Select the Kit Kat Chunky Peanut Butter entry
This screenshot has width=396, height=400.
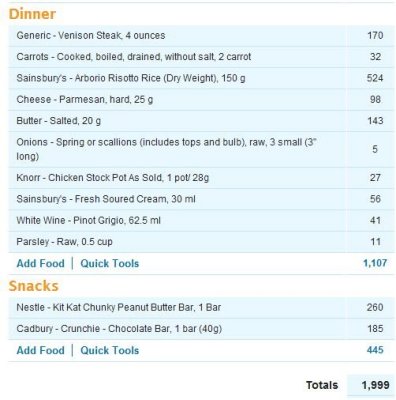click(119, 307)
